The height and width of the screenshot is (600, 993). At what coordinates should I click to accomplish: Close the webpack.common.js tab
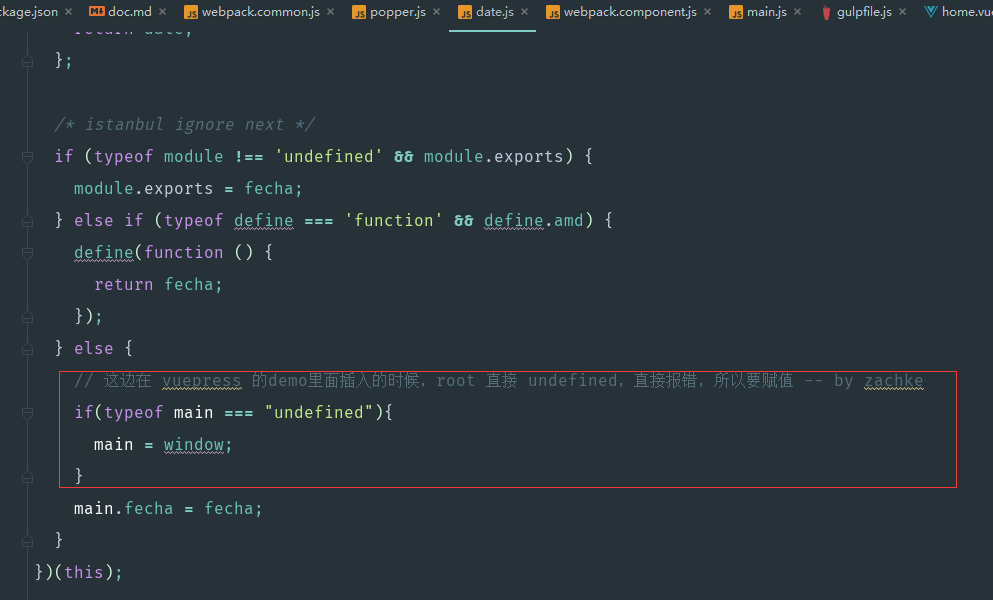[x=331, y=11]
